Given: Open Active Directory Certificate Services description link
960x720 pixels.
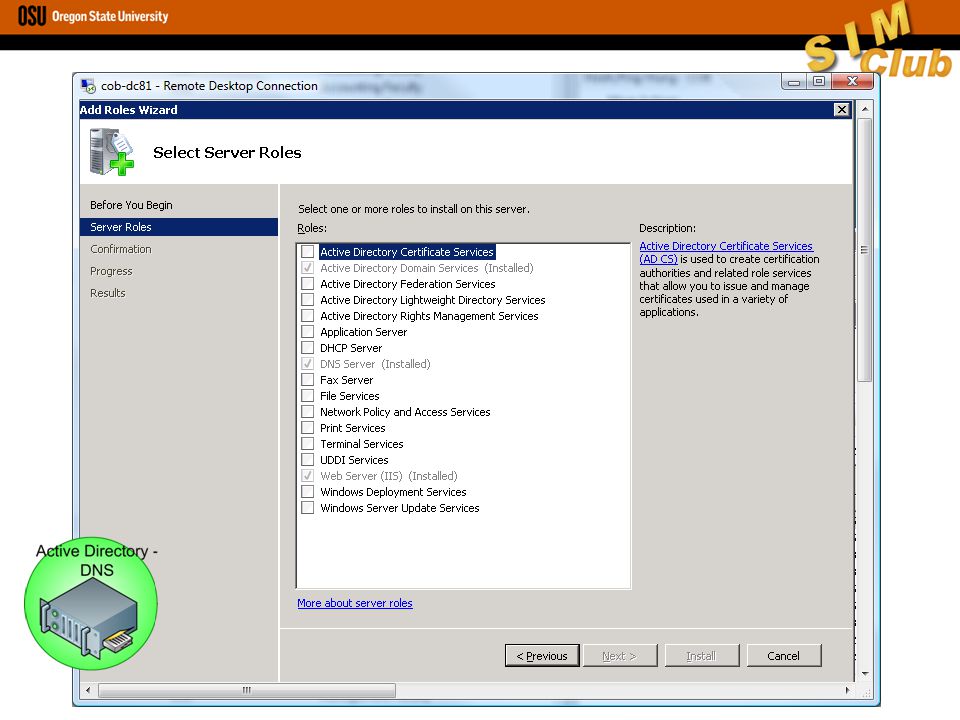Looking at the screenshot, I should pos(726,252).
